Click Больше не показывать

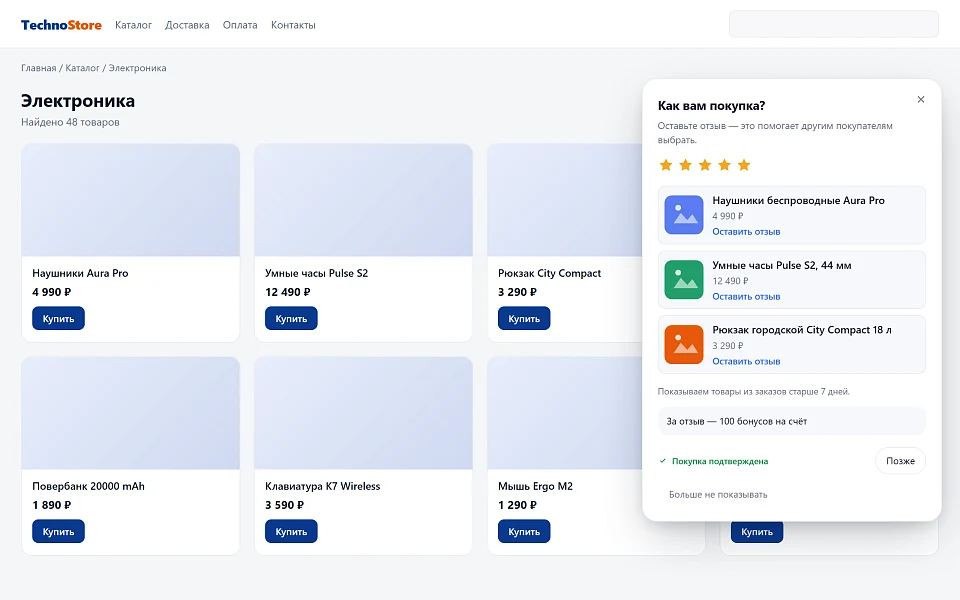[x=718, y=495]
